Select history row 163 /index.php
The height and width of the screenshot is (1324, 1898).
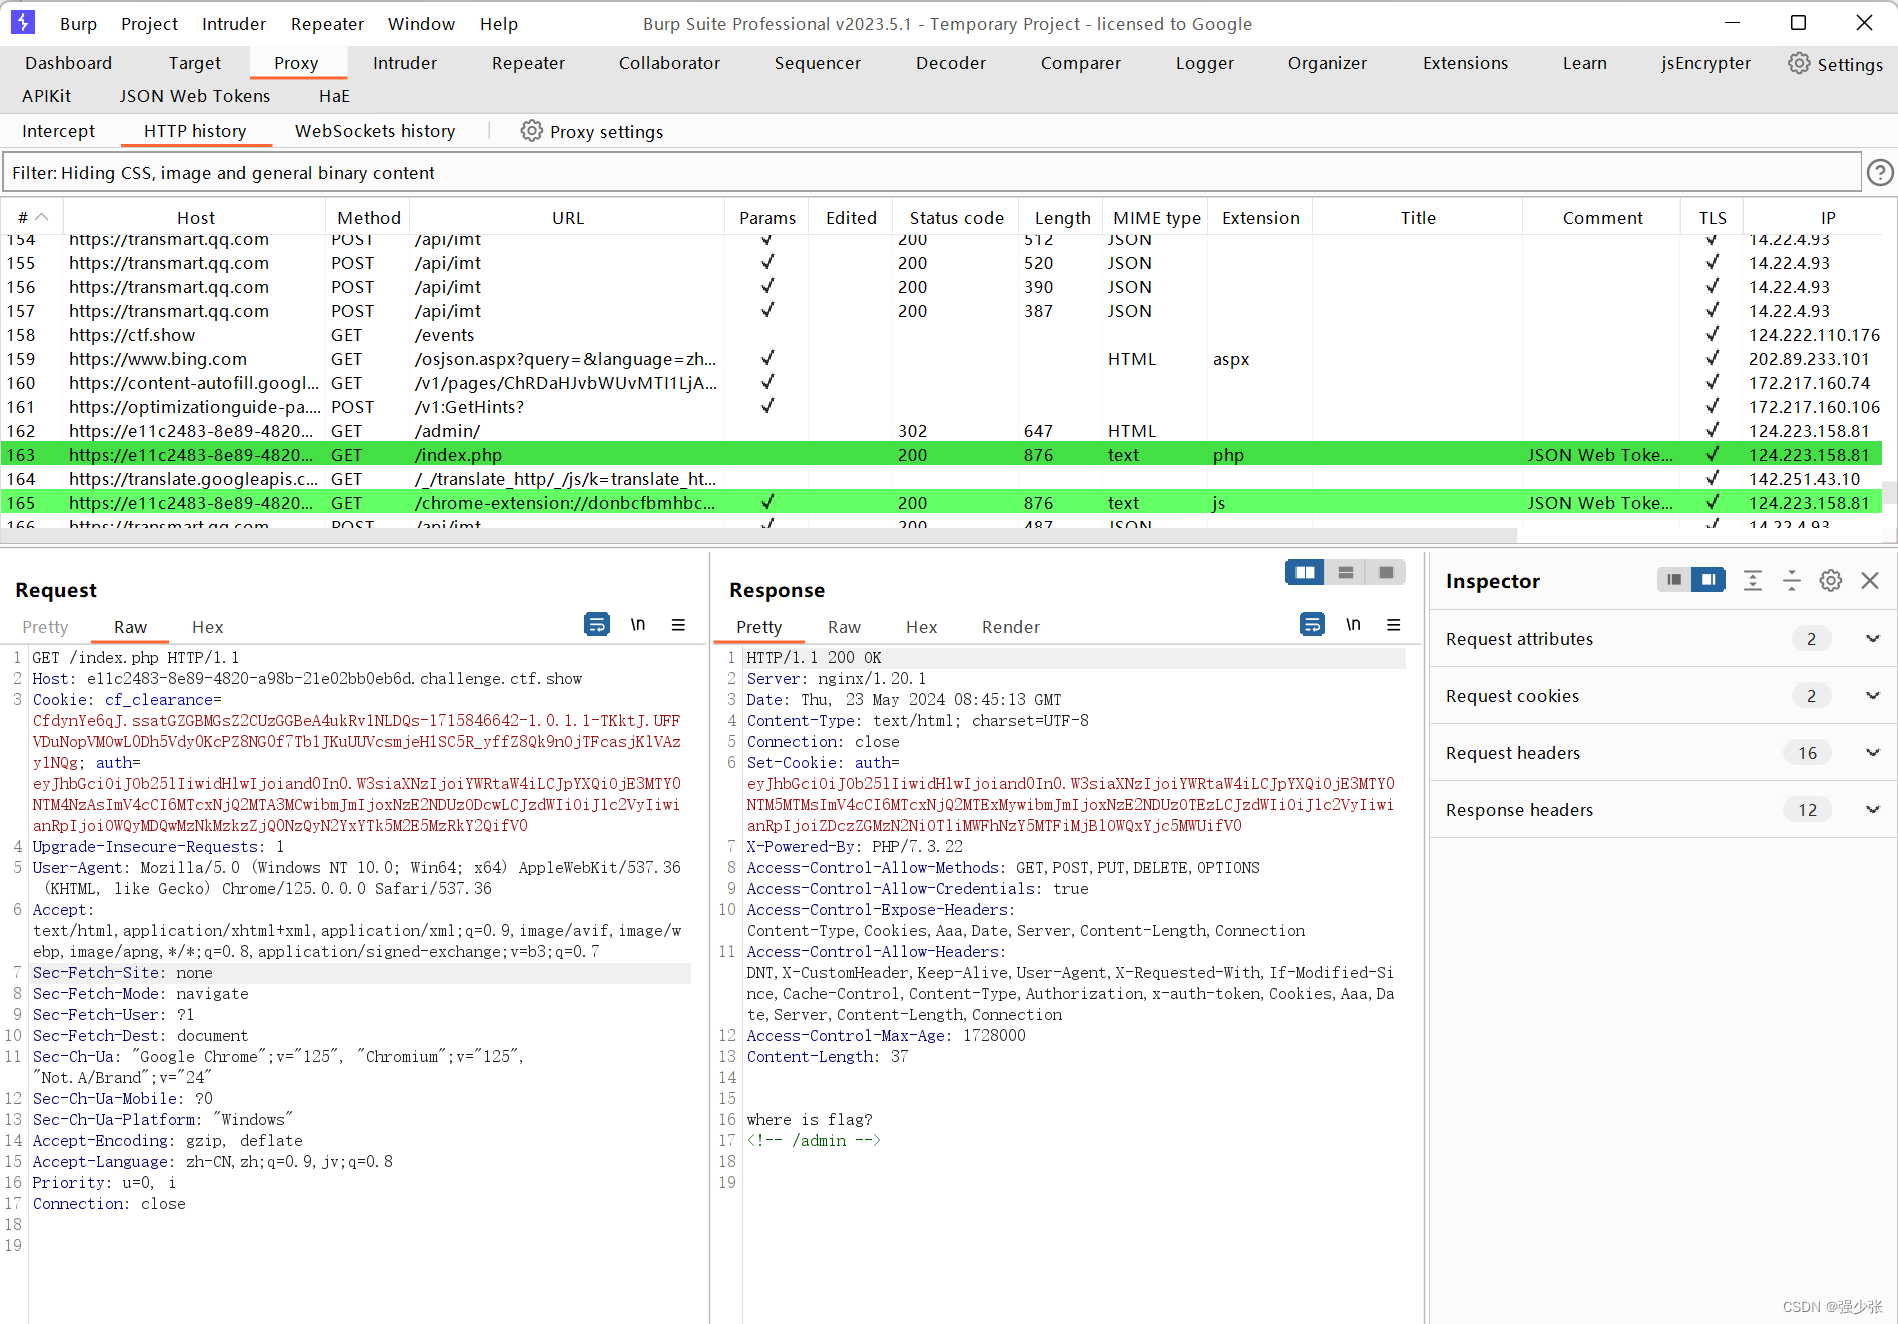pos(941,455)
